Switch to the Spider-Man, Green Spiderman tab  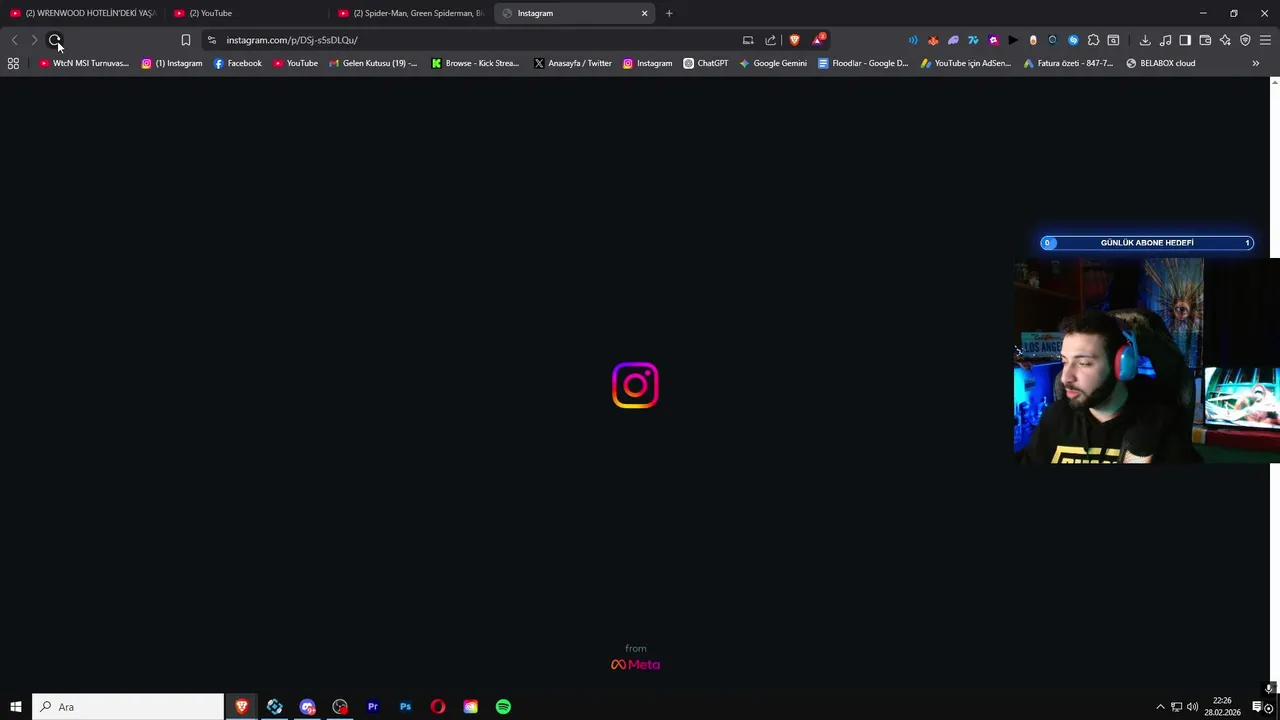pyautogui.click(x=411, y=13)
